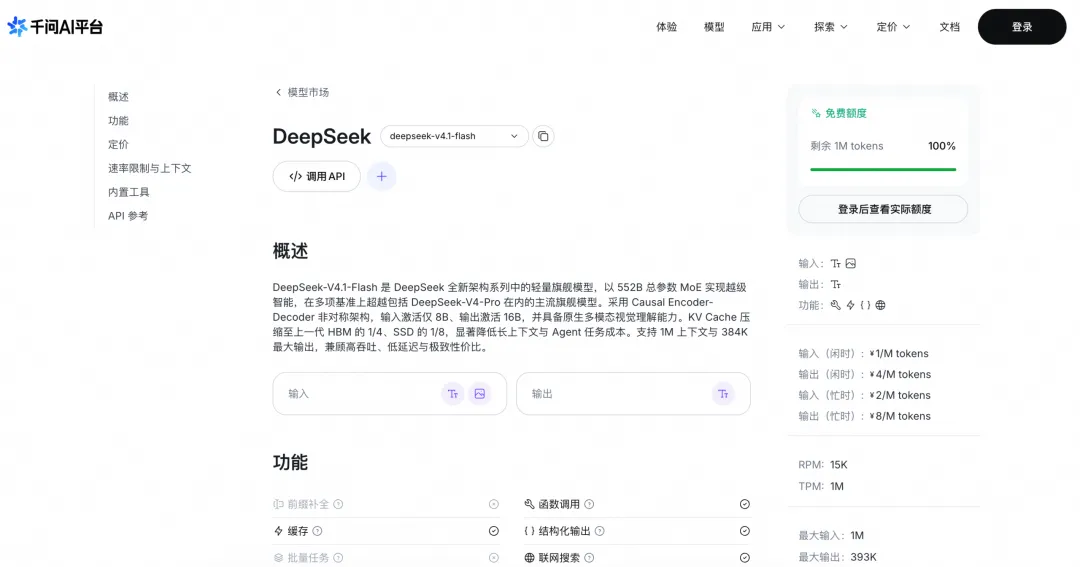Click the DeepSeek heading
The image size is (1080, 567).
click(x=322, y=136)
